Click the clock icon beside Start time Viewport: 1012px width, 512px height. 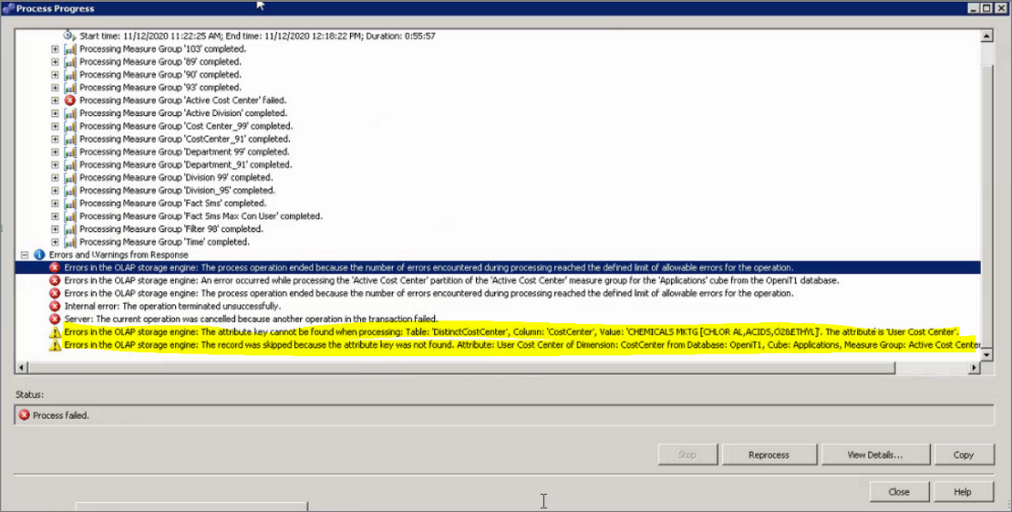(70, 36)
